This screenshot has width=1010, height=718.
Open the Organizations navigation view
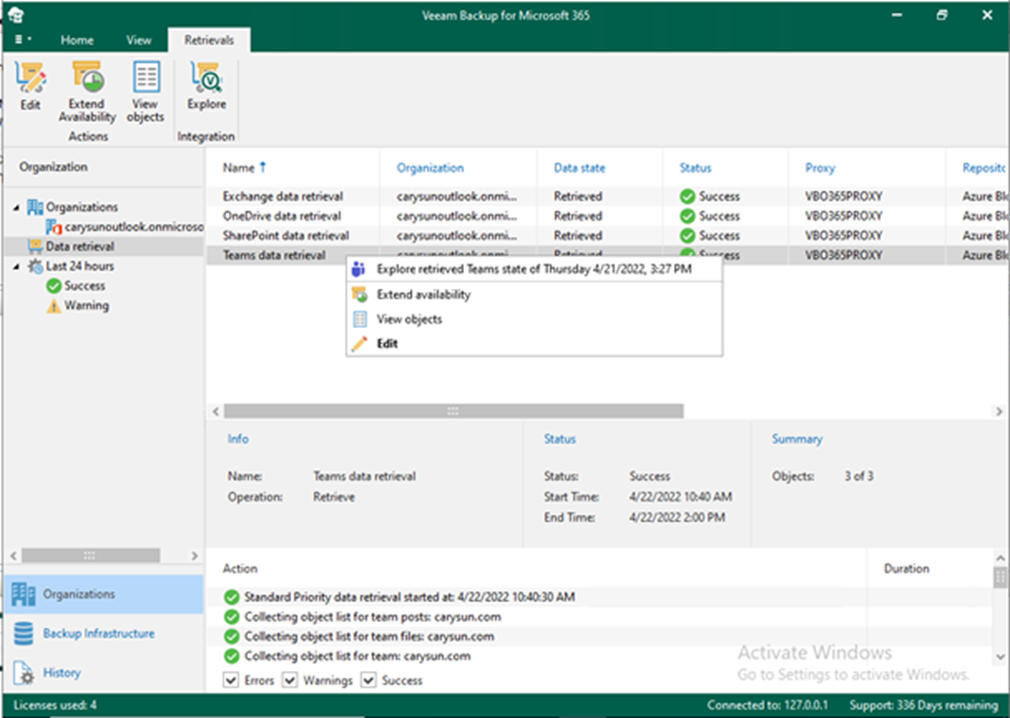(104, 594)
